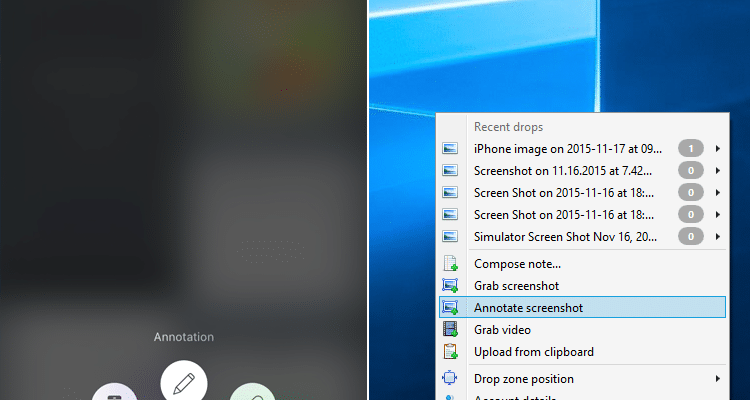The image size is (750, 400).
Task: Open Screenshot on 11.16.2015 at 7.42 drop
Action: pyautogui.click(x=582, y=171)
